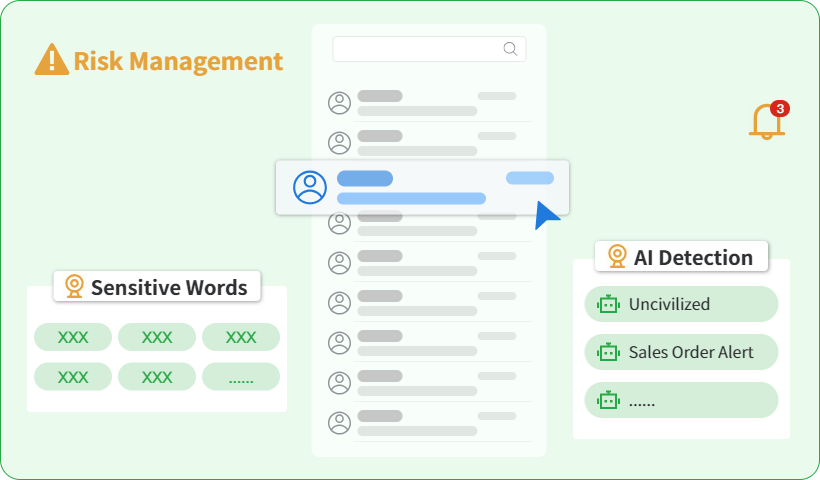820x480 pixels.
Task: Click the webcam icon beside AI Detection
Action: pyautogui.click(x=617, y=257)
